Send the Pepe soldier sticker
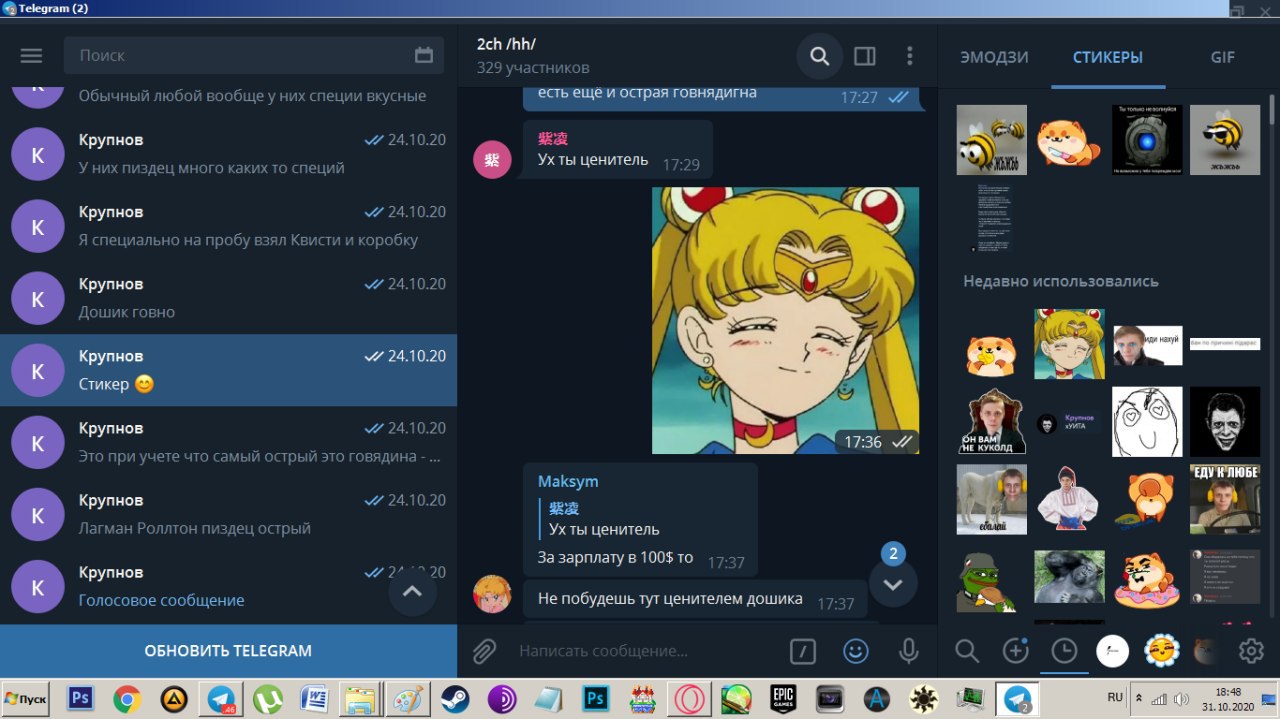 pos(987,580)
